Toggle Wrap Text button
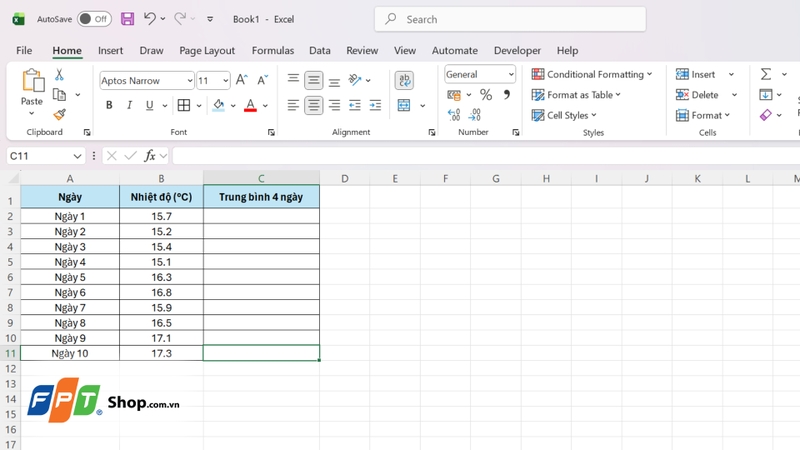This screenshot has height=450, width=800. click(404, 80)
